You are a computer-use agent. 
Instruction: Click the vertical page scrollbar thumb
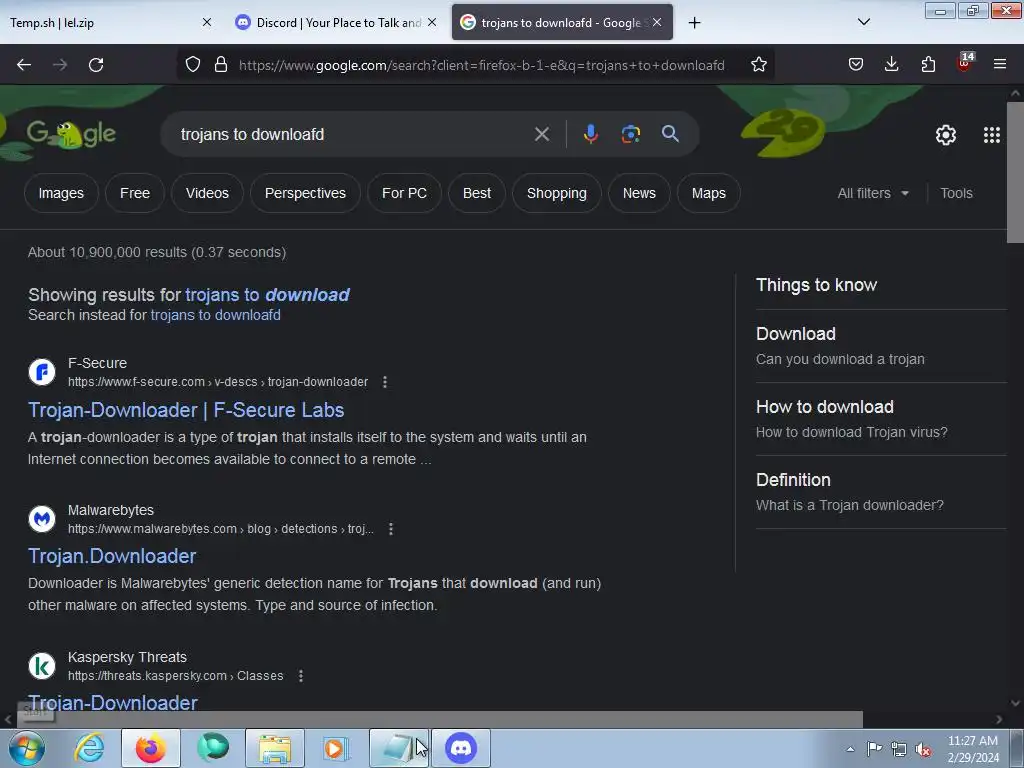tap(1015, 171)
